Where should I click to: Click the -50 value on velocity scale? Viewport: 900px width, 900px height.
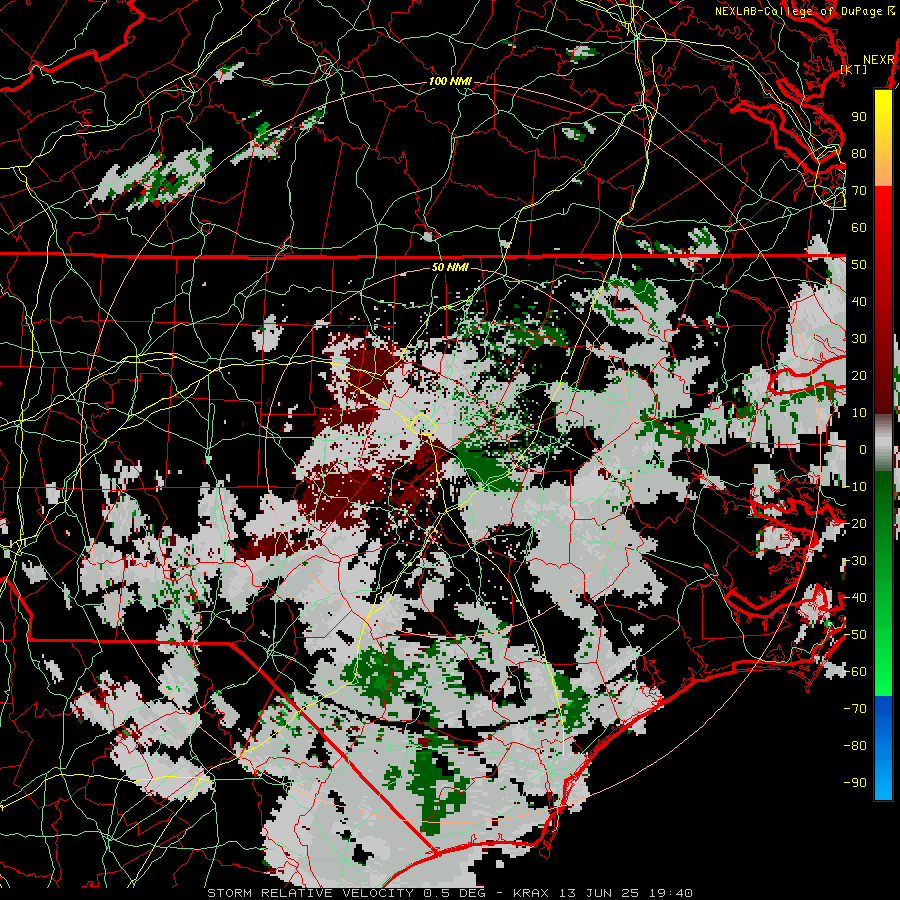click(855, 635)
